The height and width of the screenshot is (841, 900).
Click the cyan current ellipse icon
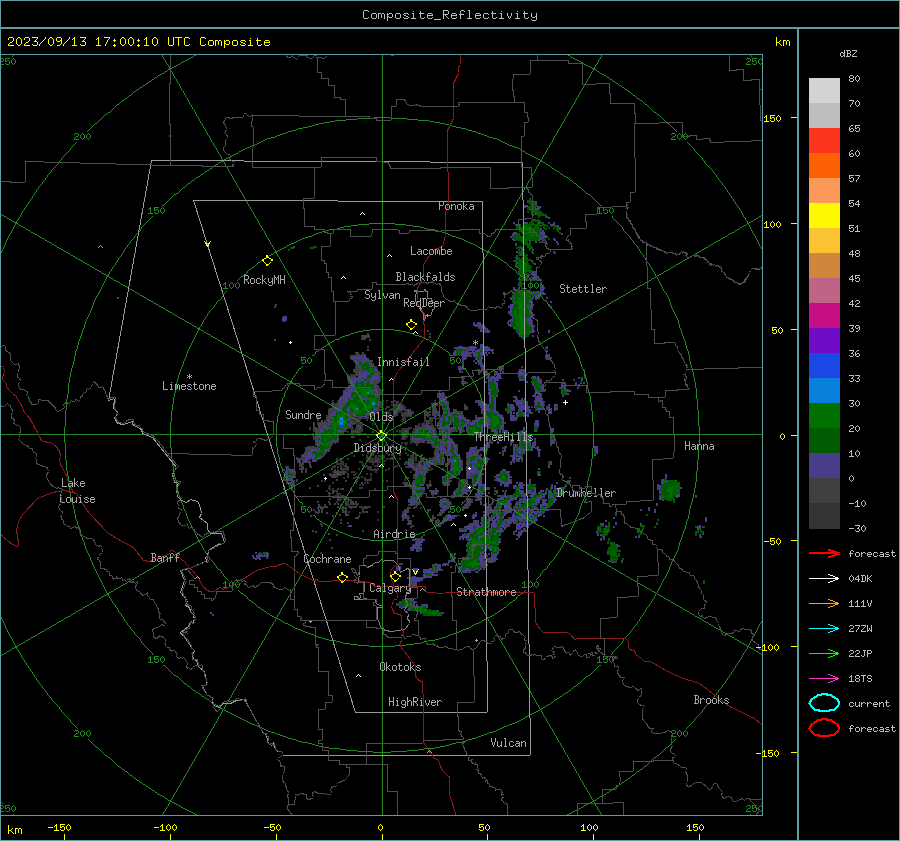pyautogui.click(x=824, y=703)
